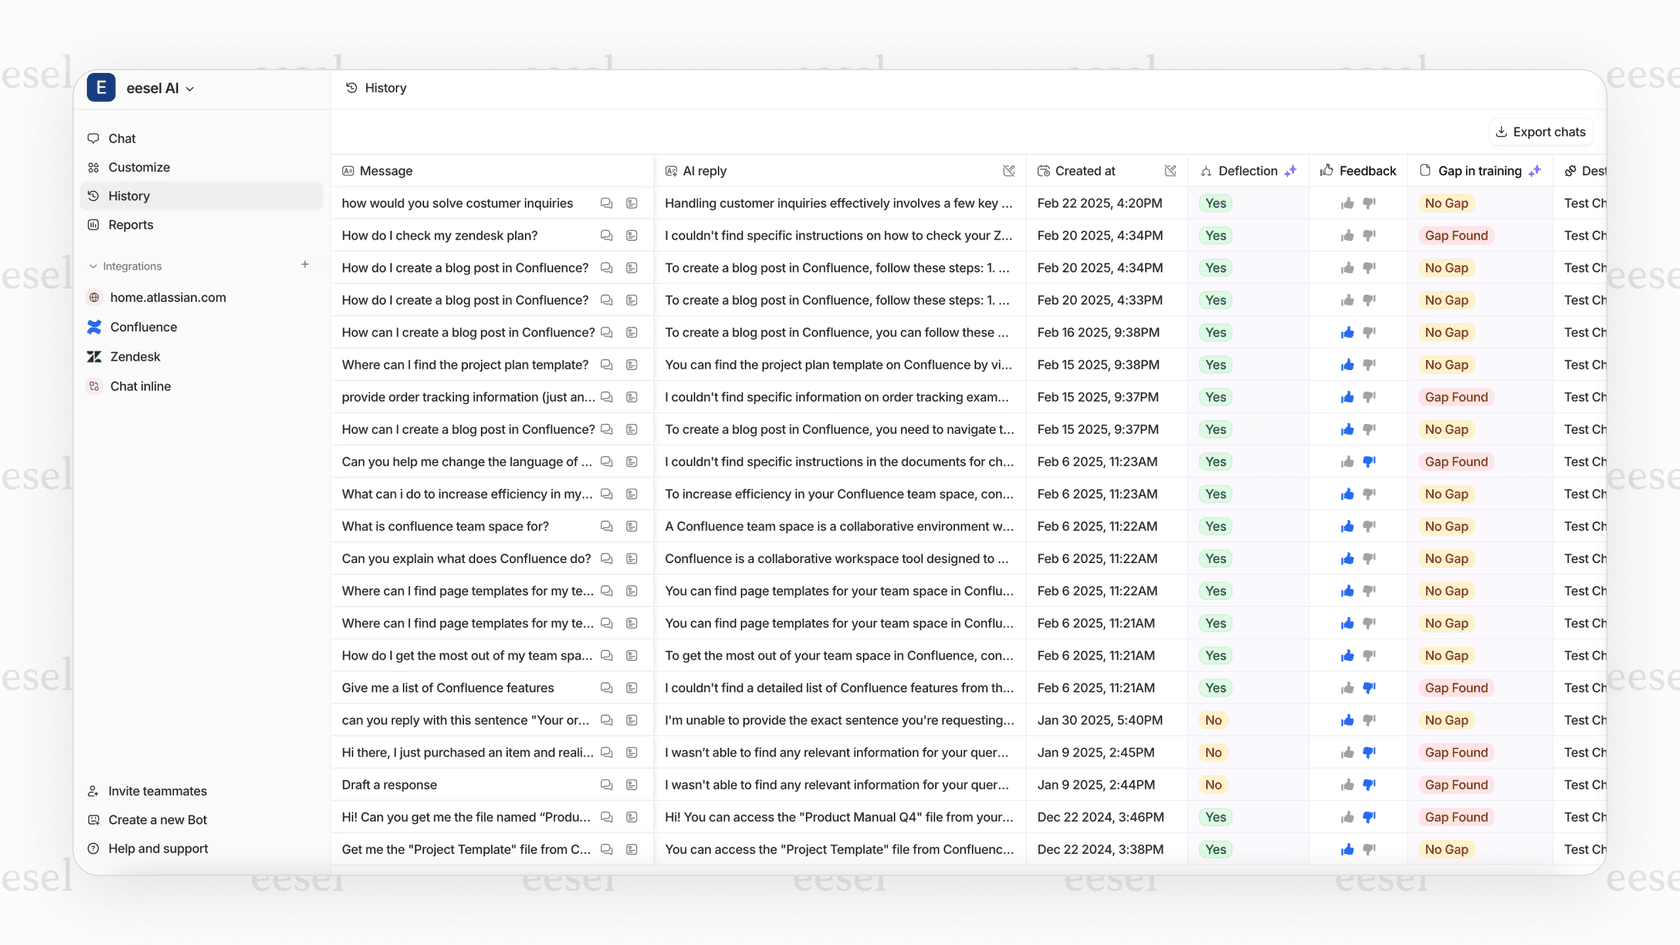1680x945 pixels.
Task: Toggle thumbs down on 'Can you help me change the language' row
Action: pyautogui.click(x=1369, y=462)
